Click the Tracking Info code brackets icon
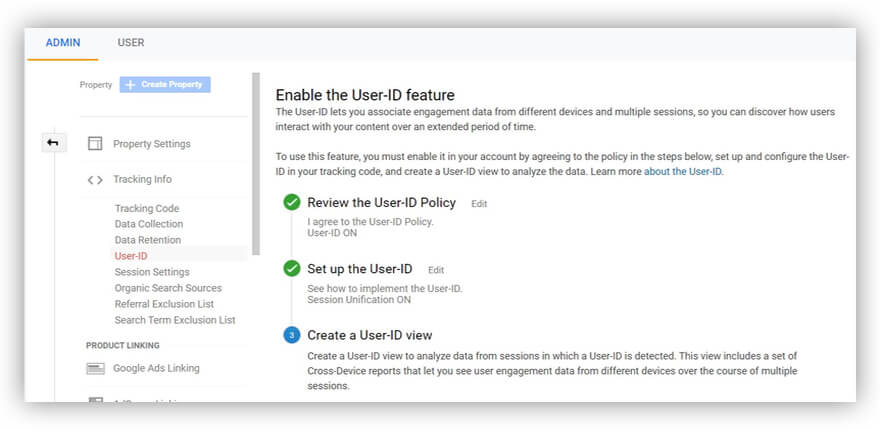The image size is (880, 430). (95, 180)
